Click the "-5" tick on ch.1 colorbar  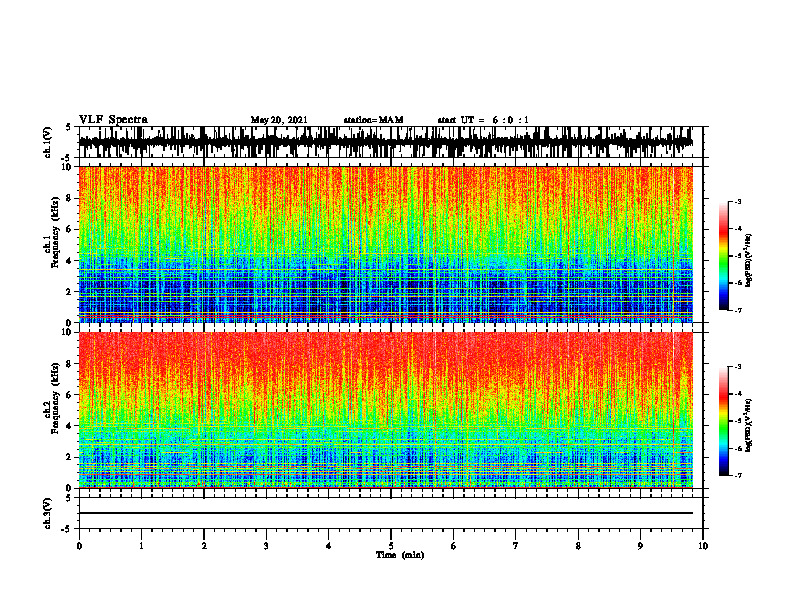(x=738, y=256)
